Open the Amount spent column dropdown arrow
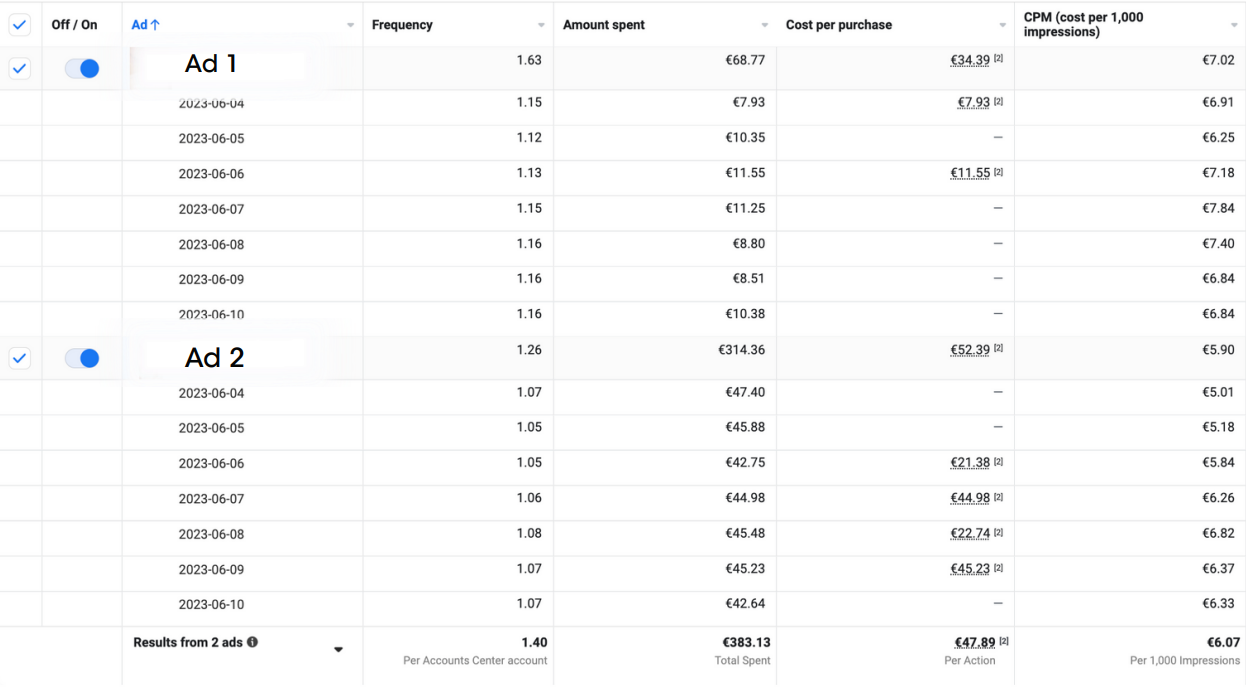Viewport: 1246px width, 687px height. (764, 25)
